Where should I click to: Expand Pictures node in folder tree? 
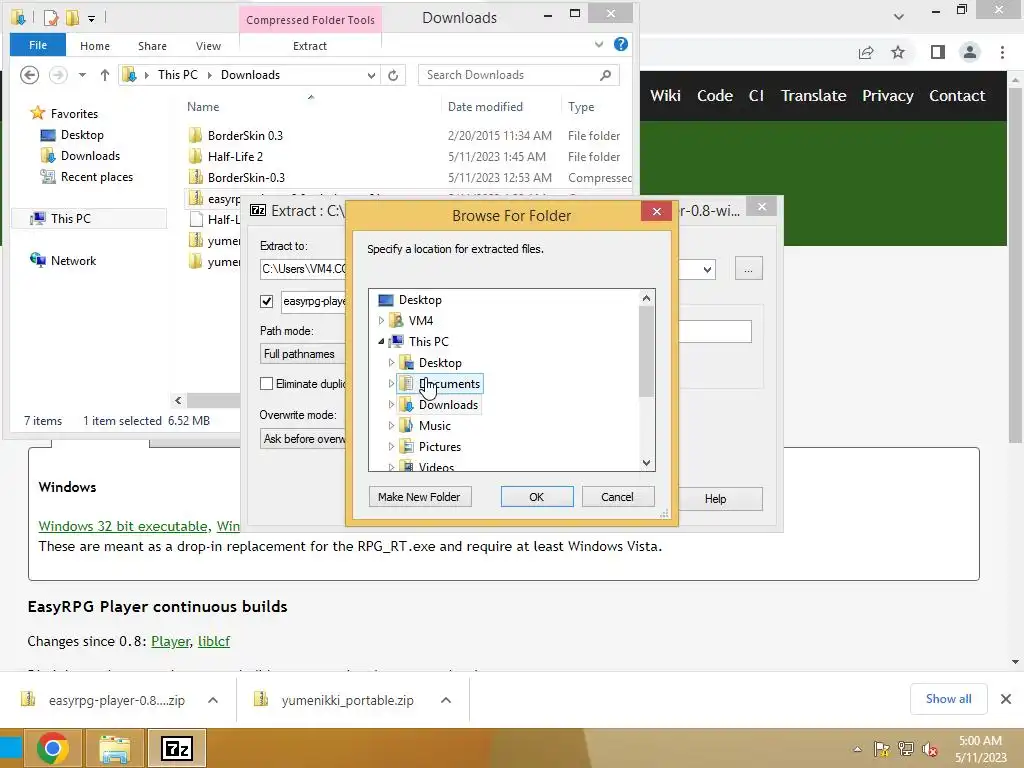click(391, 447)
